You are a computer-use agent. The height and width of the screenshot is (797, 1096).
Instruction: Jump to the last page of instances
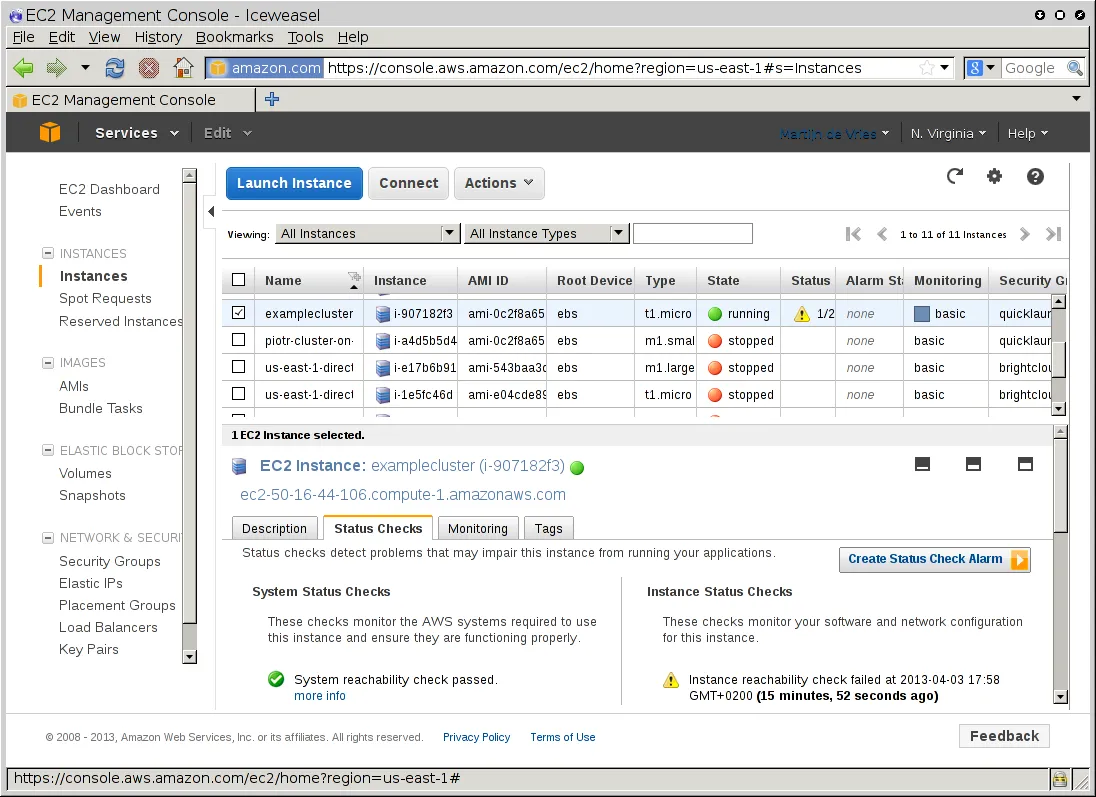[x=1053, y=234]
